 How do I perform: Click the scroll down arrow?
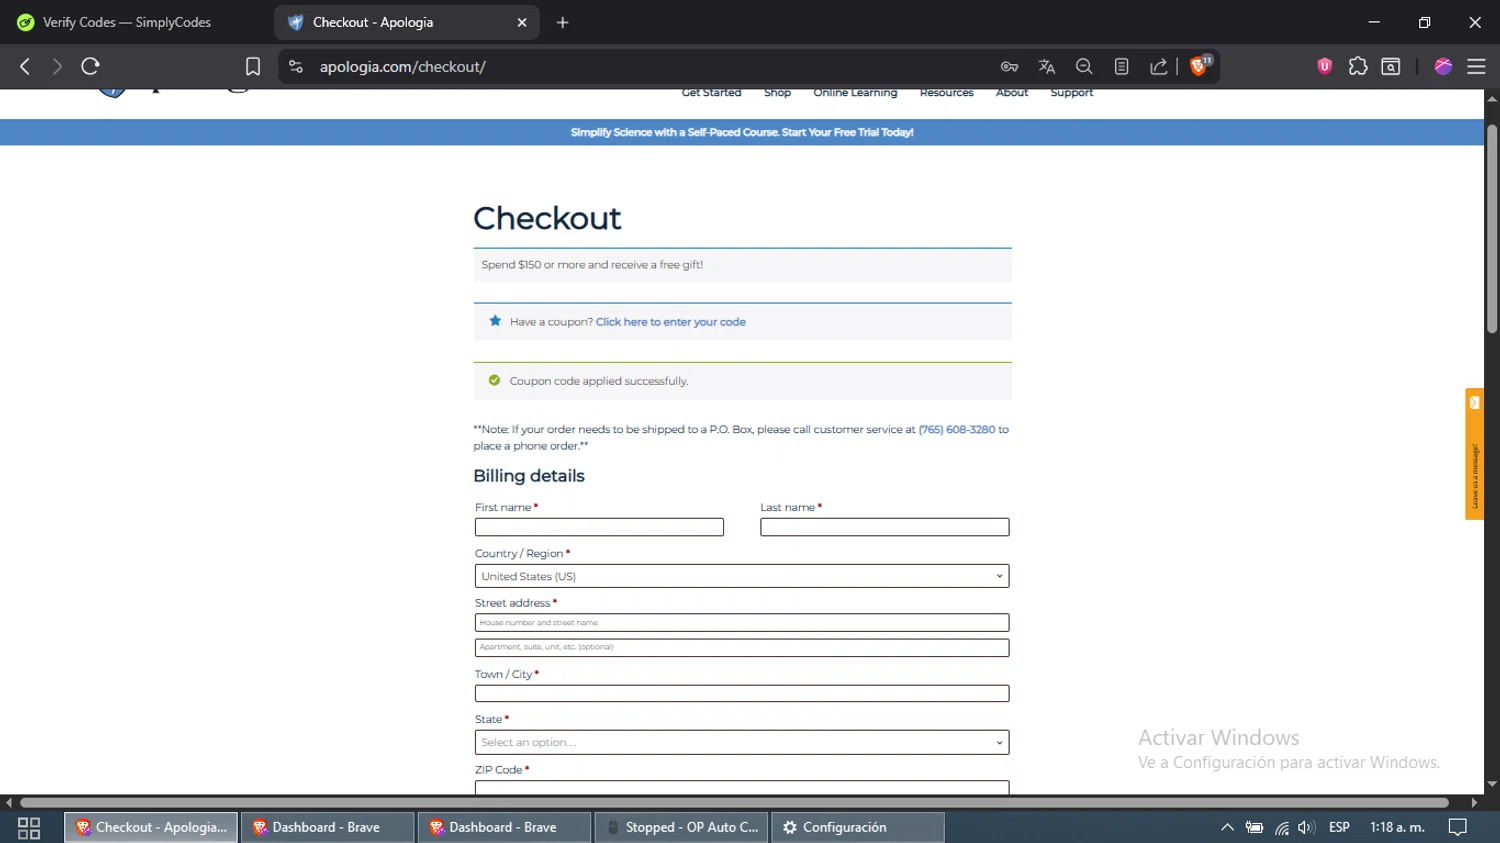[1492, 785]
